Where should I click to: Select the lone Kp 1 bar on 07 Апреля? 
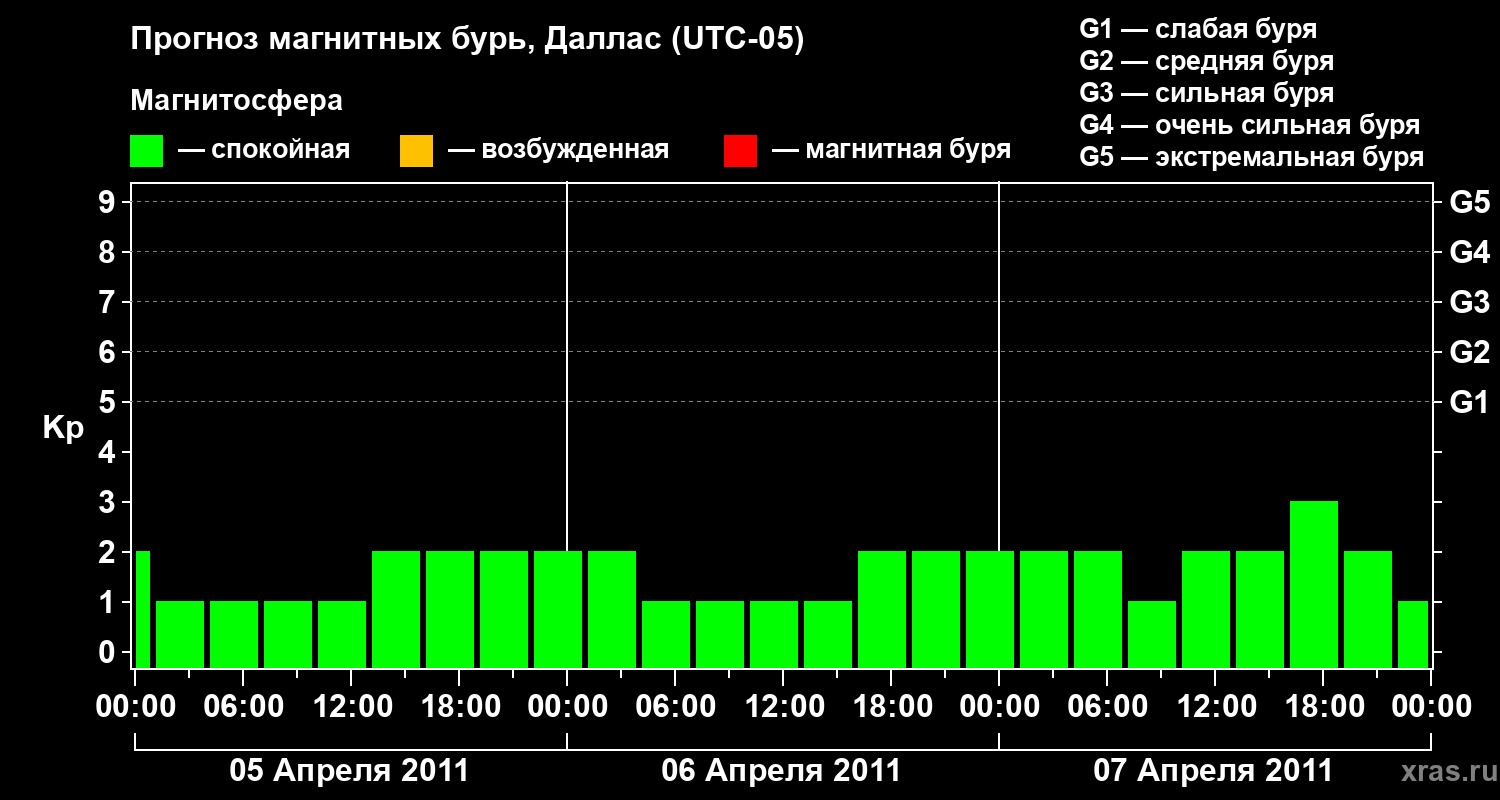(x=1152, y=634)
